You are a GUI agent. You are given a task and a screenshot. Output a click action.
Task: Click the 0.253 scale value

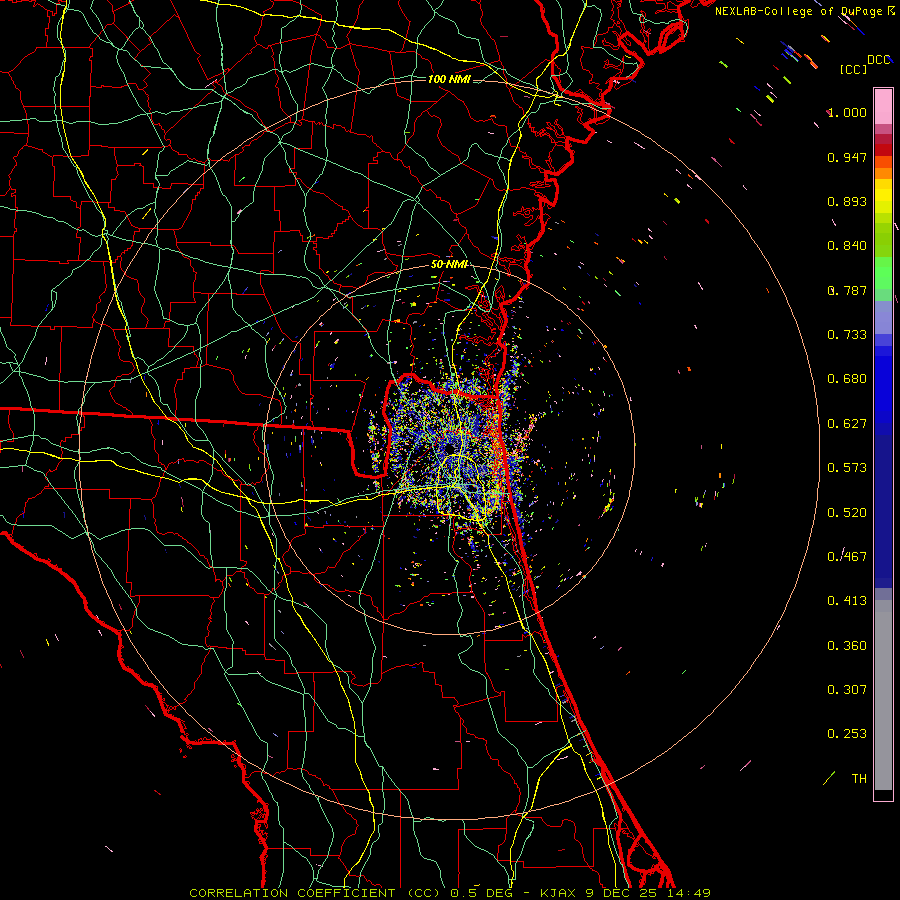pos(847,734)
